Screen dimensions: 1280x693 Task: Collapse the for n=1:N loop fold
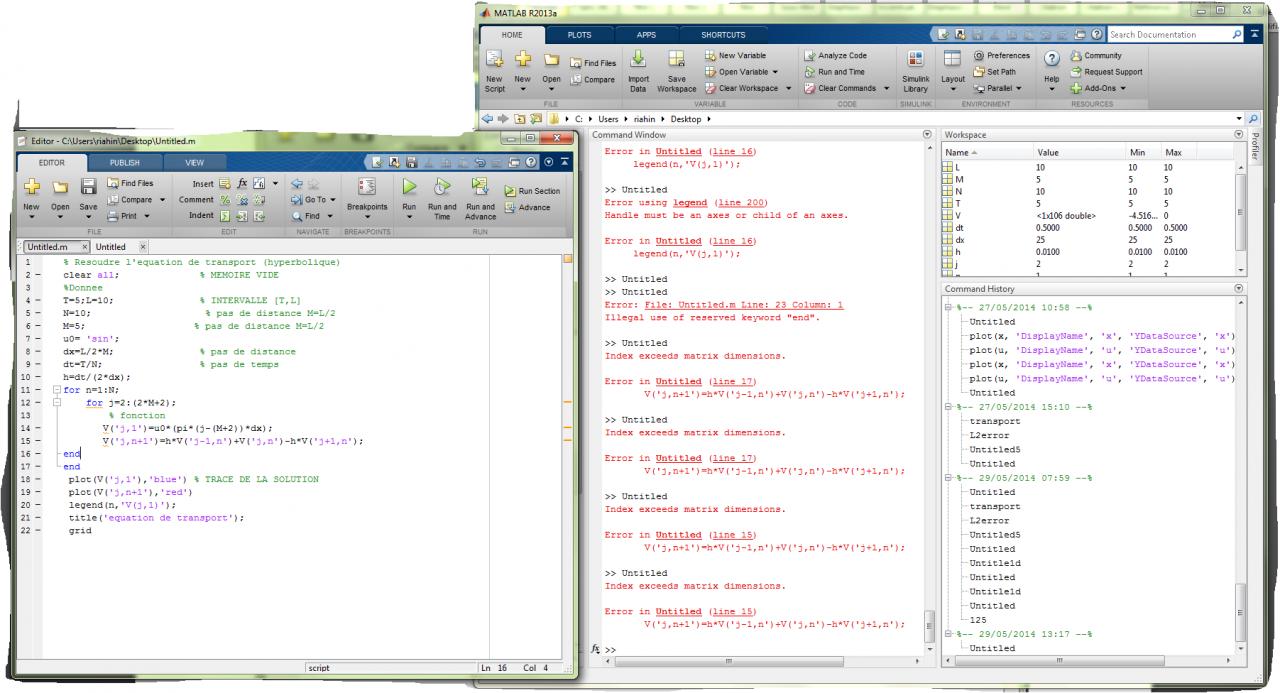56,389
